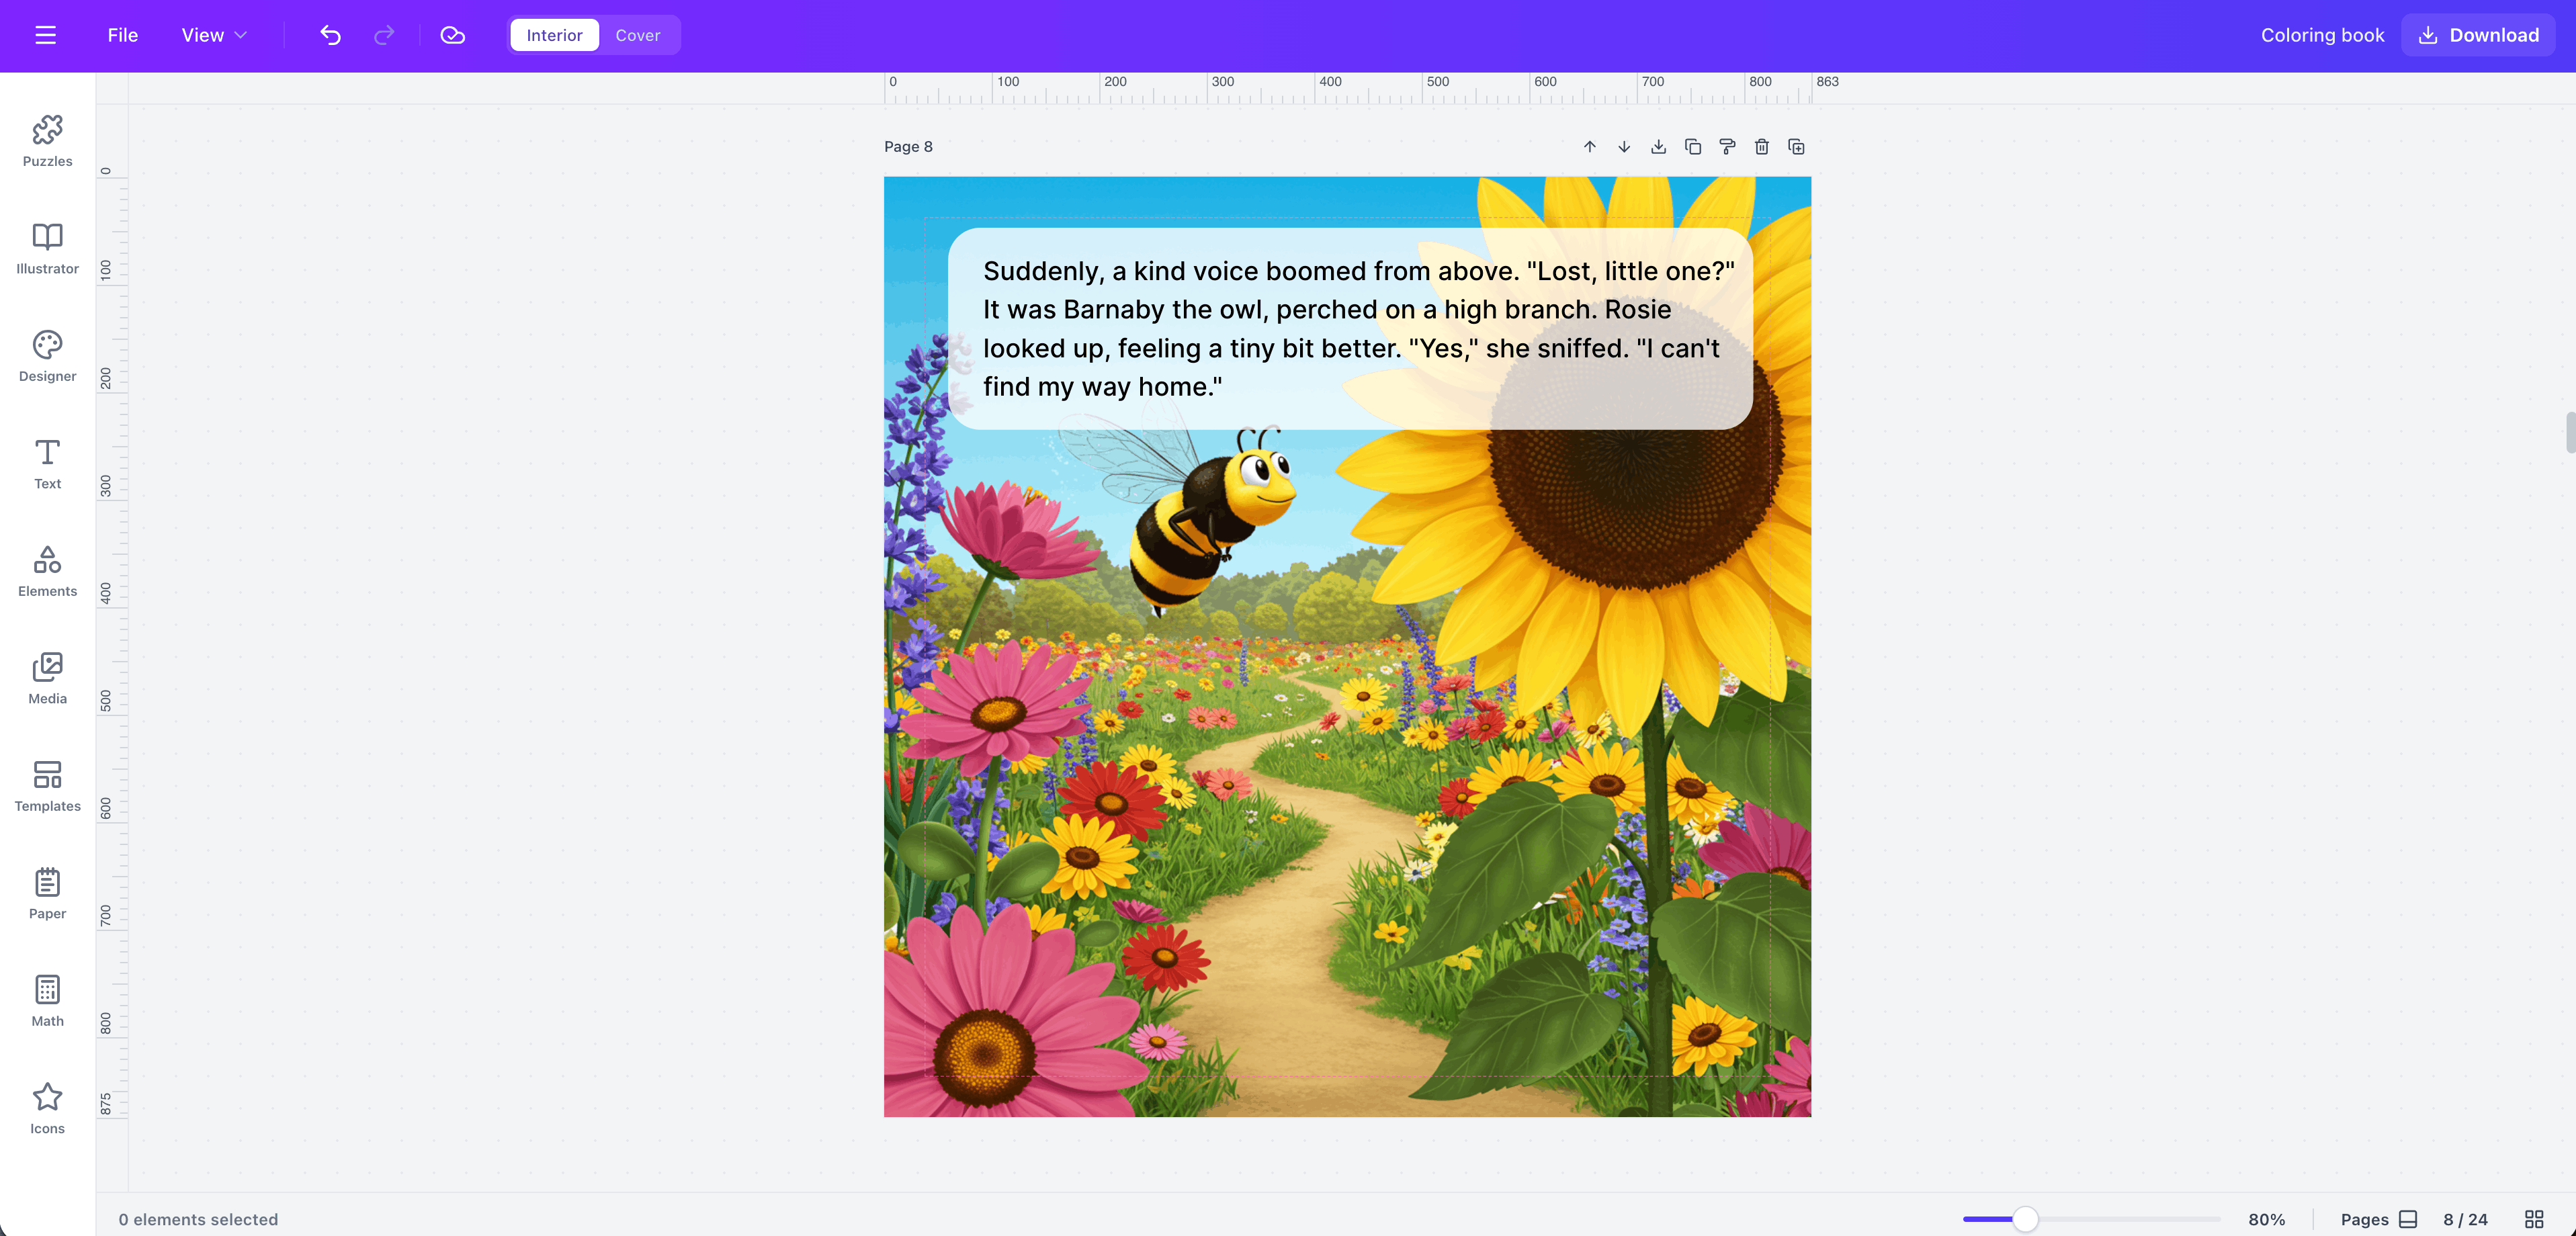This screenshot has width=2576, height=1236.
Task: Open the Elements panel
Action: pos(47,571)
